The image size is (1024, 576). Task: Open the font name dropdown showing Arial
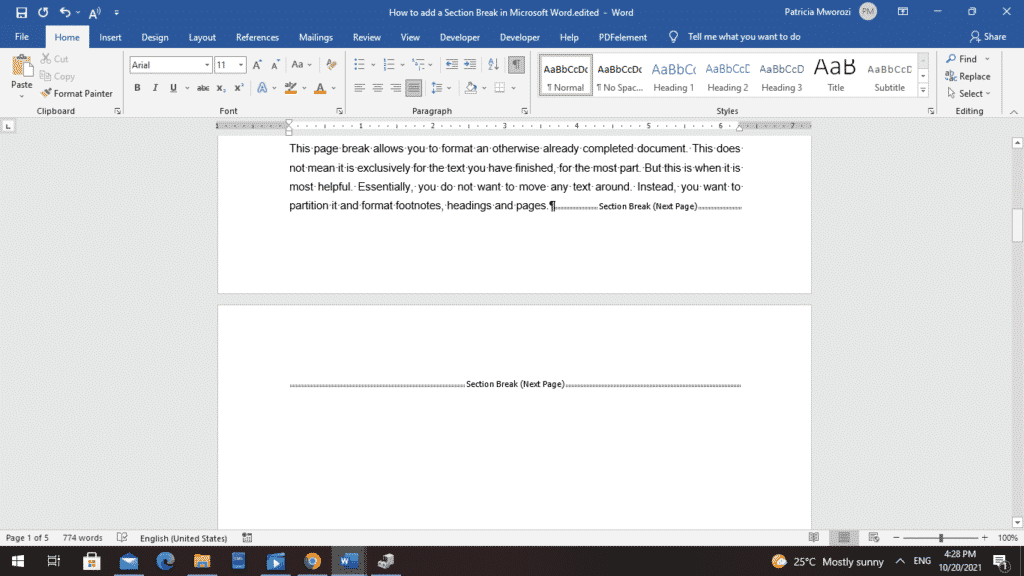[207, 65]
